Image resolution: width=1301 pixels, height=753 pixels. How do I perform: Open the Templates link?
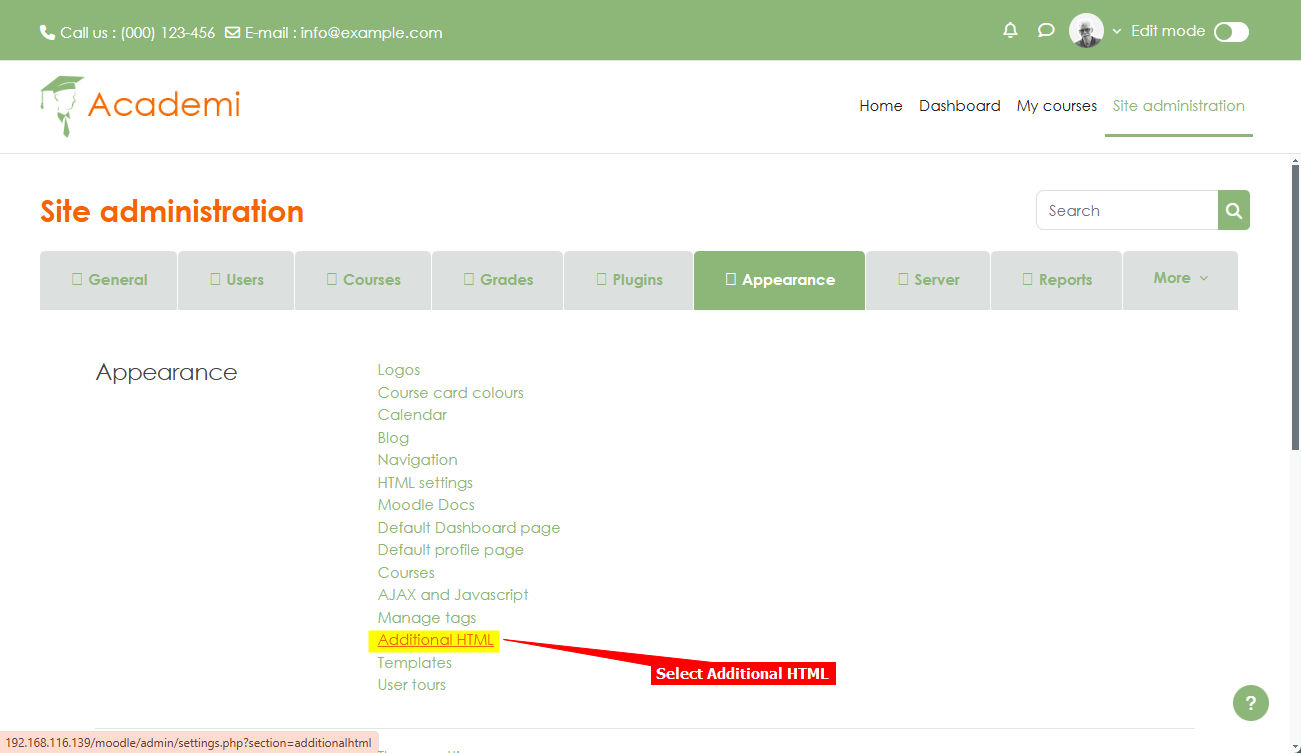pyautogui.click(x=415, y=663)
